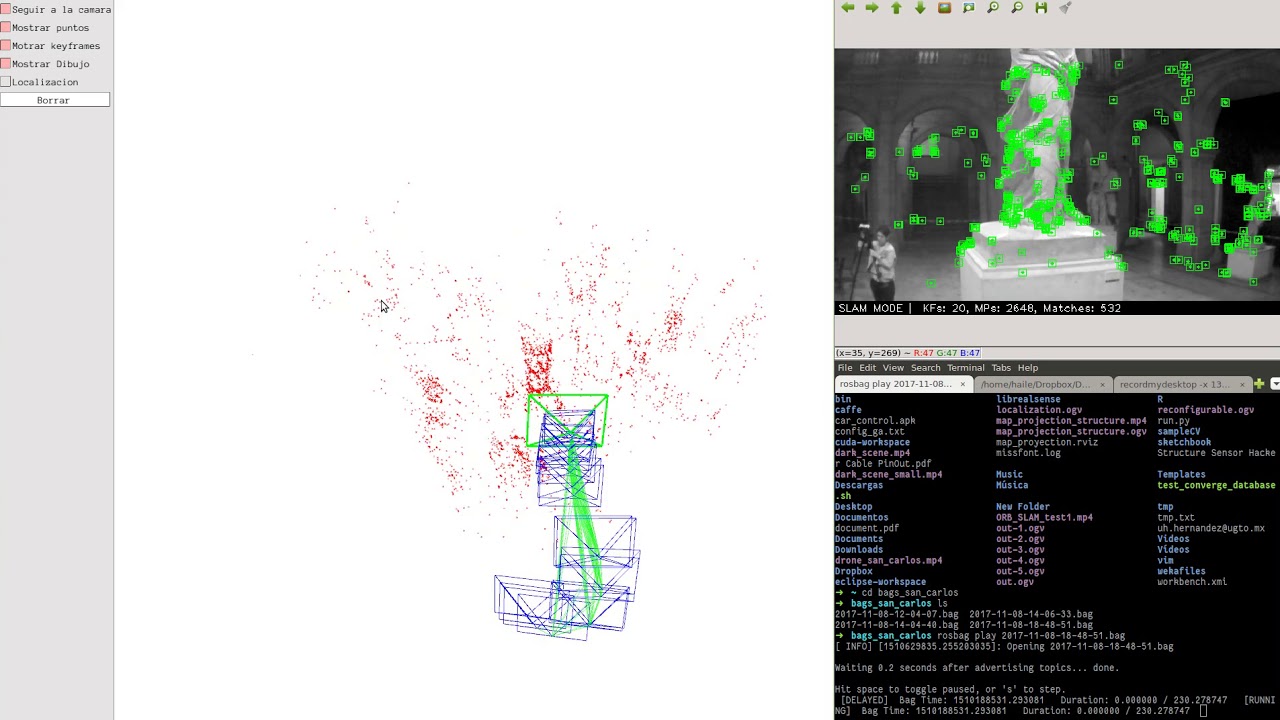Open the terminal tab list dropdown arrow

coord(1275,384)
